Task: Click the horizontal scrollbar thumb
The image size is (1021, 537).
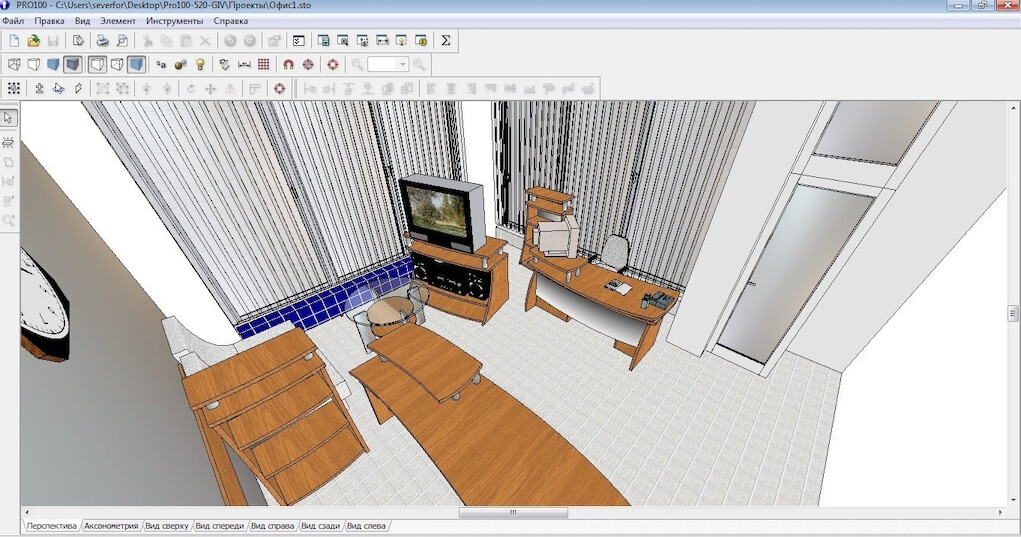Action: pyautogui.click(x=512, y=513)
